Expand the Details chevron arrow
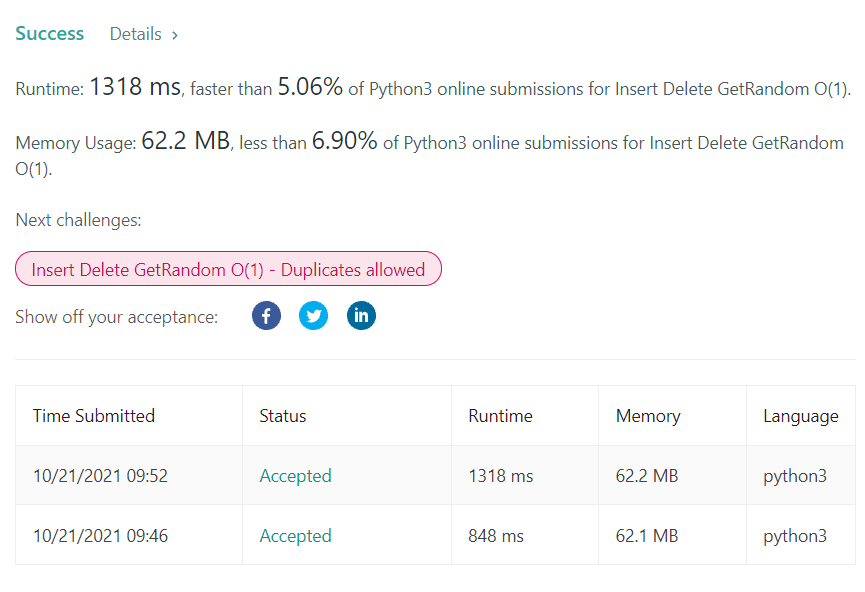The height and width of the screenshot is (592, 865). 175,35
